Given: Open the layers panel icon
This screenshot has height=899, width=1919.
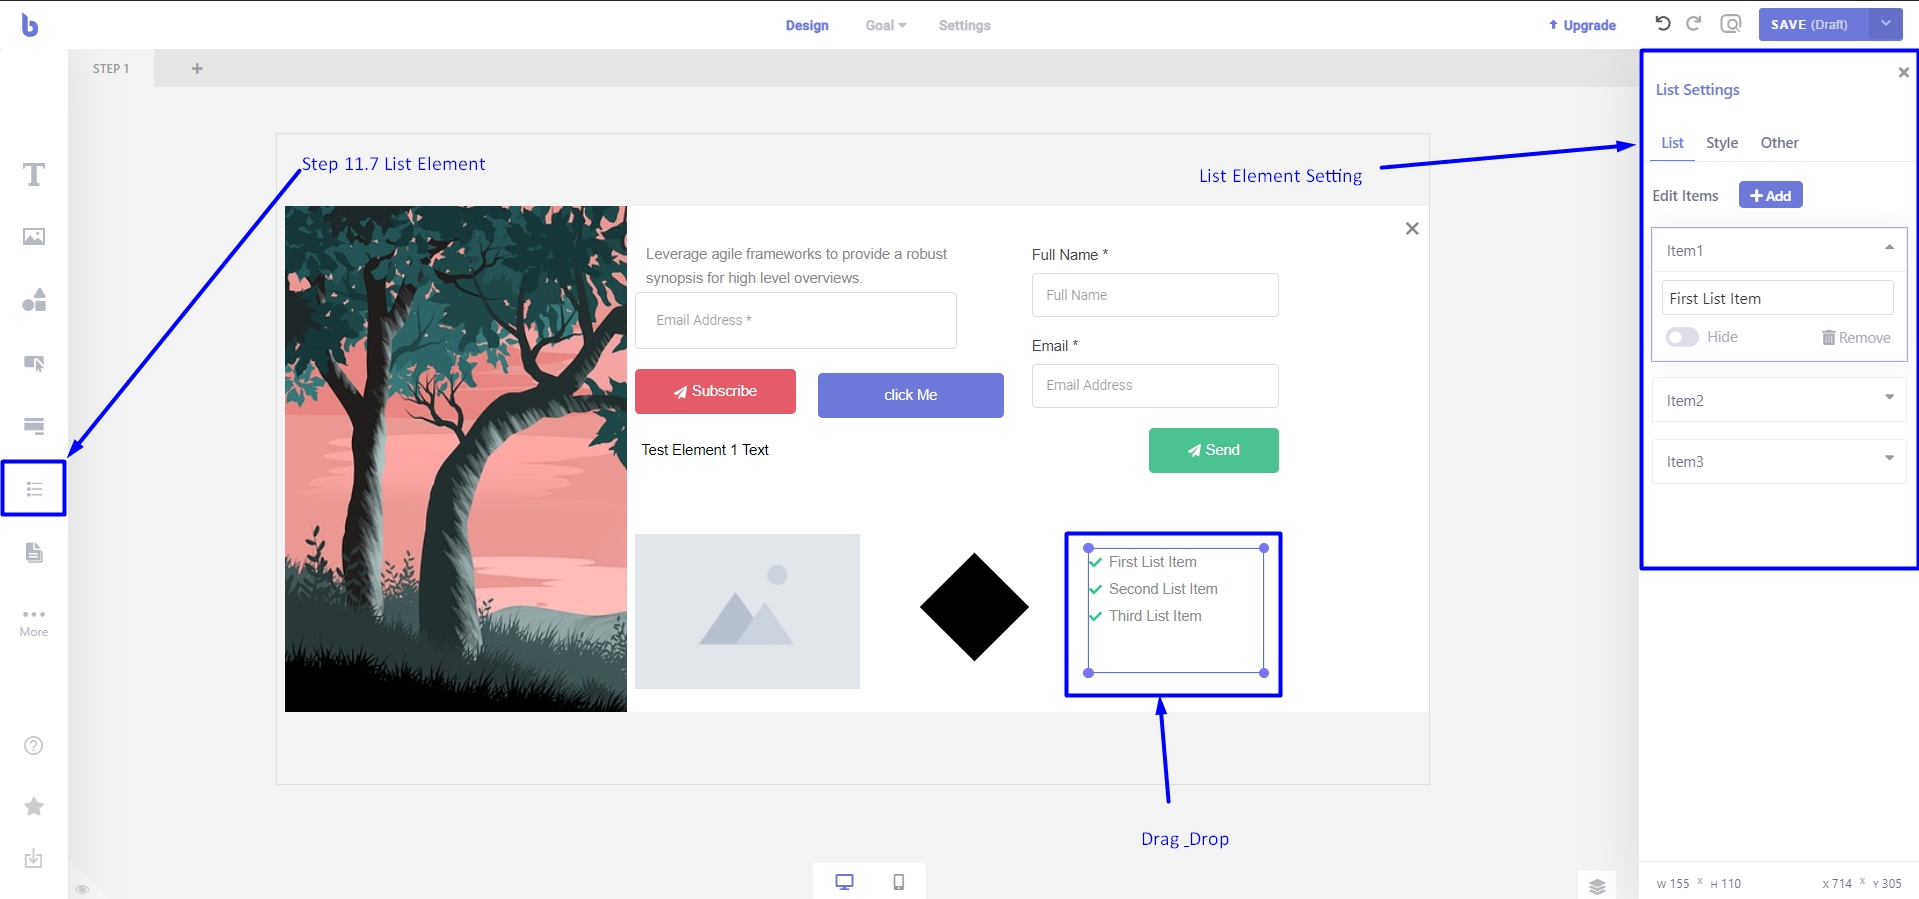Looking at the screenshot, I should coord(1597,886).
